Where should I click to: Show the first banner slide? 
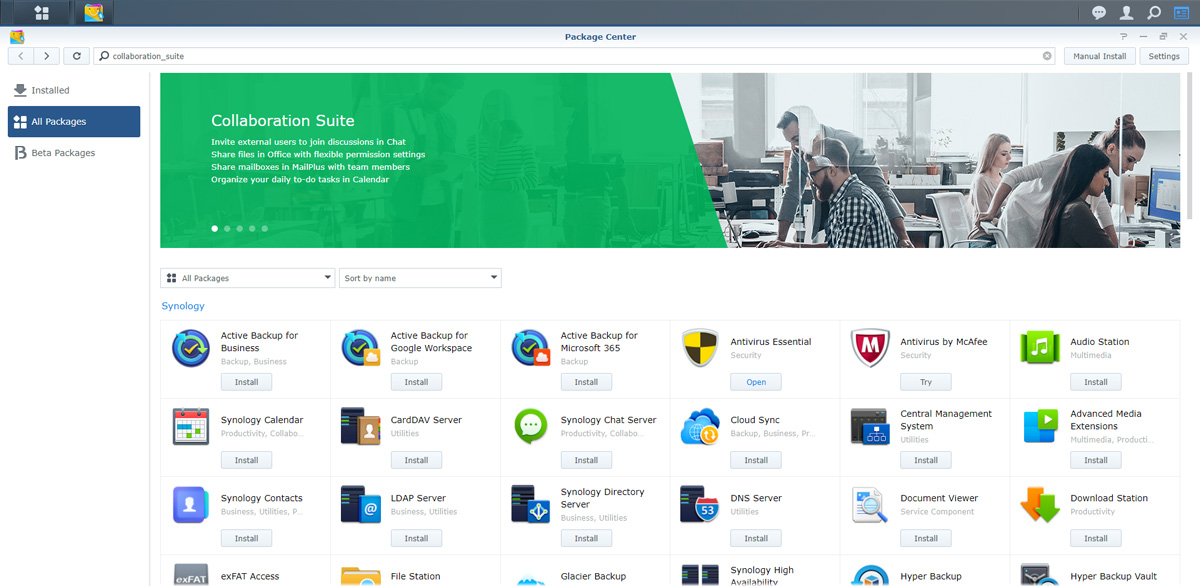coord(215,229)
